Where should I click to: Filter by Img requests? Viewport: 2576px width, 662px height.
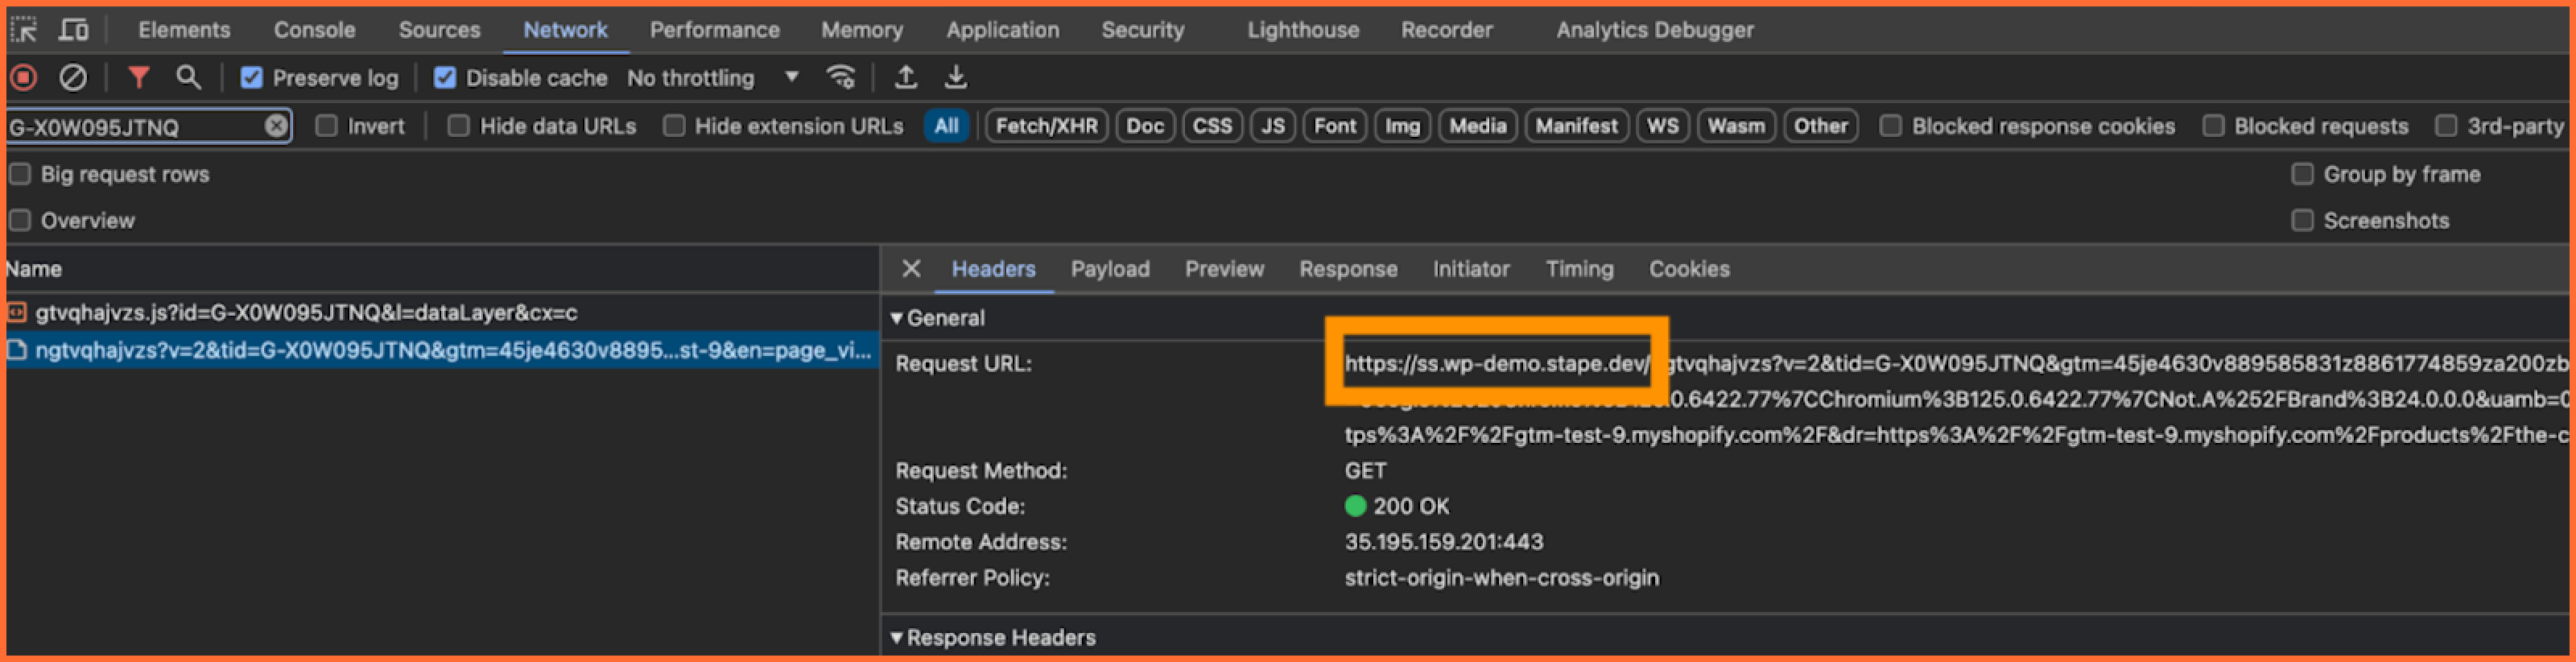pos(1403,126)
